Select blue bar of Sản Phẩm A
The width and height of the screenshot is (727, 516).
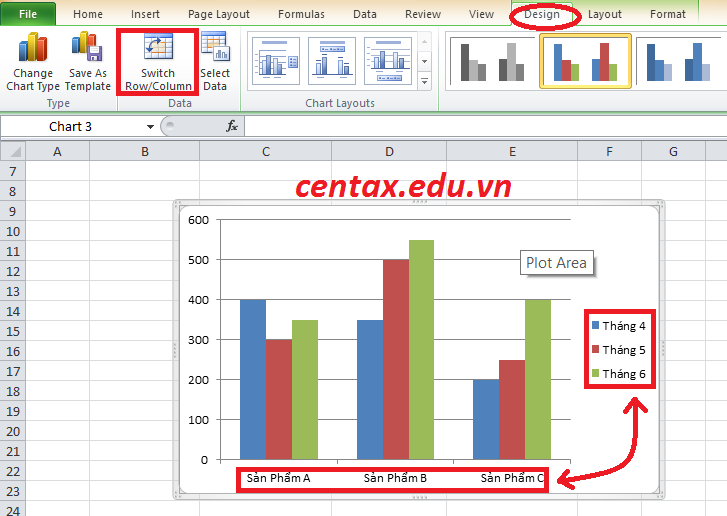[x=253, y=379]
